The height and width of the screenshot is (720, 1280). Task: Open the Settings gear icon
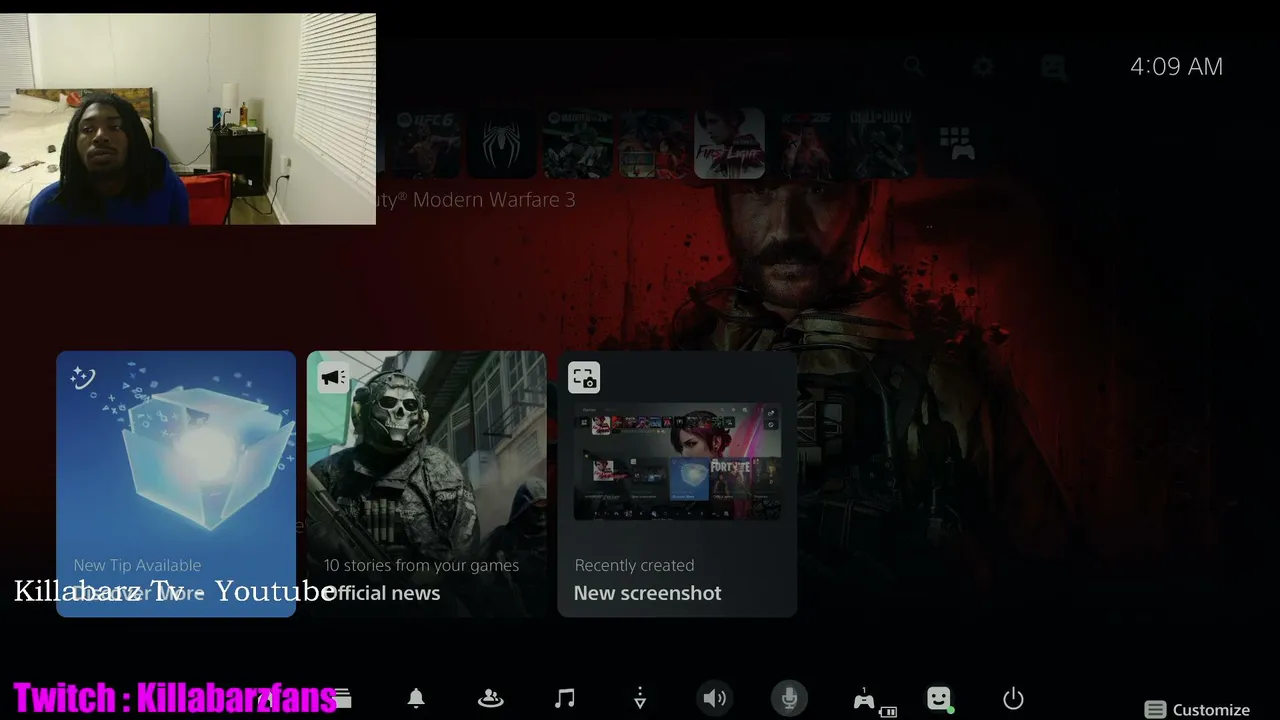coord(983,67)
